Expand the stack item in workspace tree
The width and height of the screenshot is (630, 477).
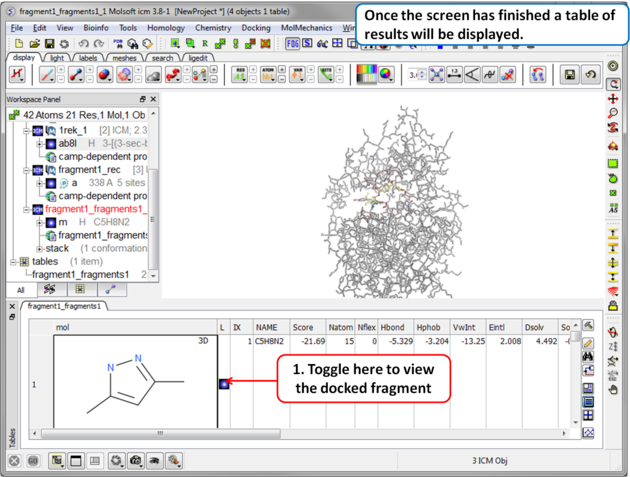(x=39, y=248)
